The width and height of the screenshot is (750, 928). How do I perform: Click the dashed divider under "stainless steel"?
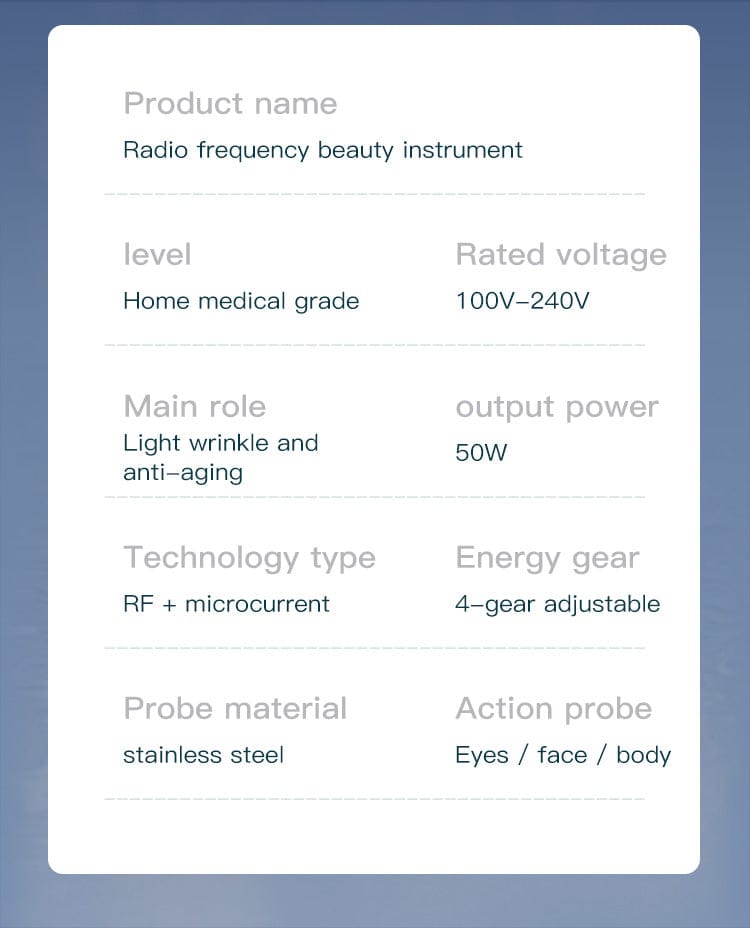[374, 799]
